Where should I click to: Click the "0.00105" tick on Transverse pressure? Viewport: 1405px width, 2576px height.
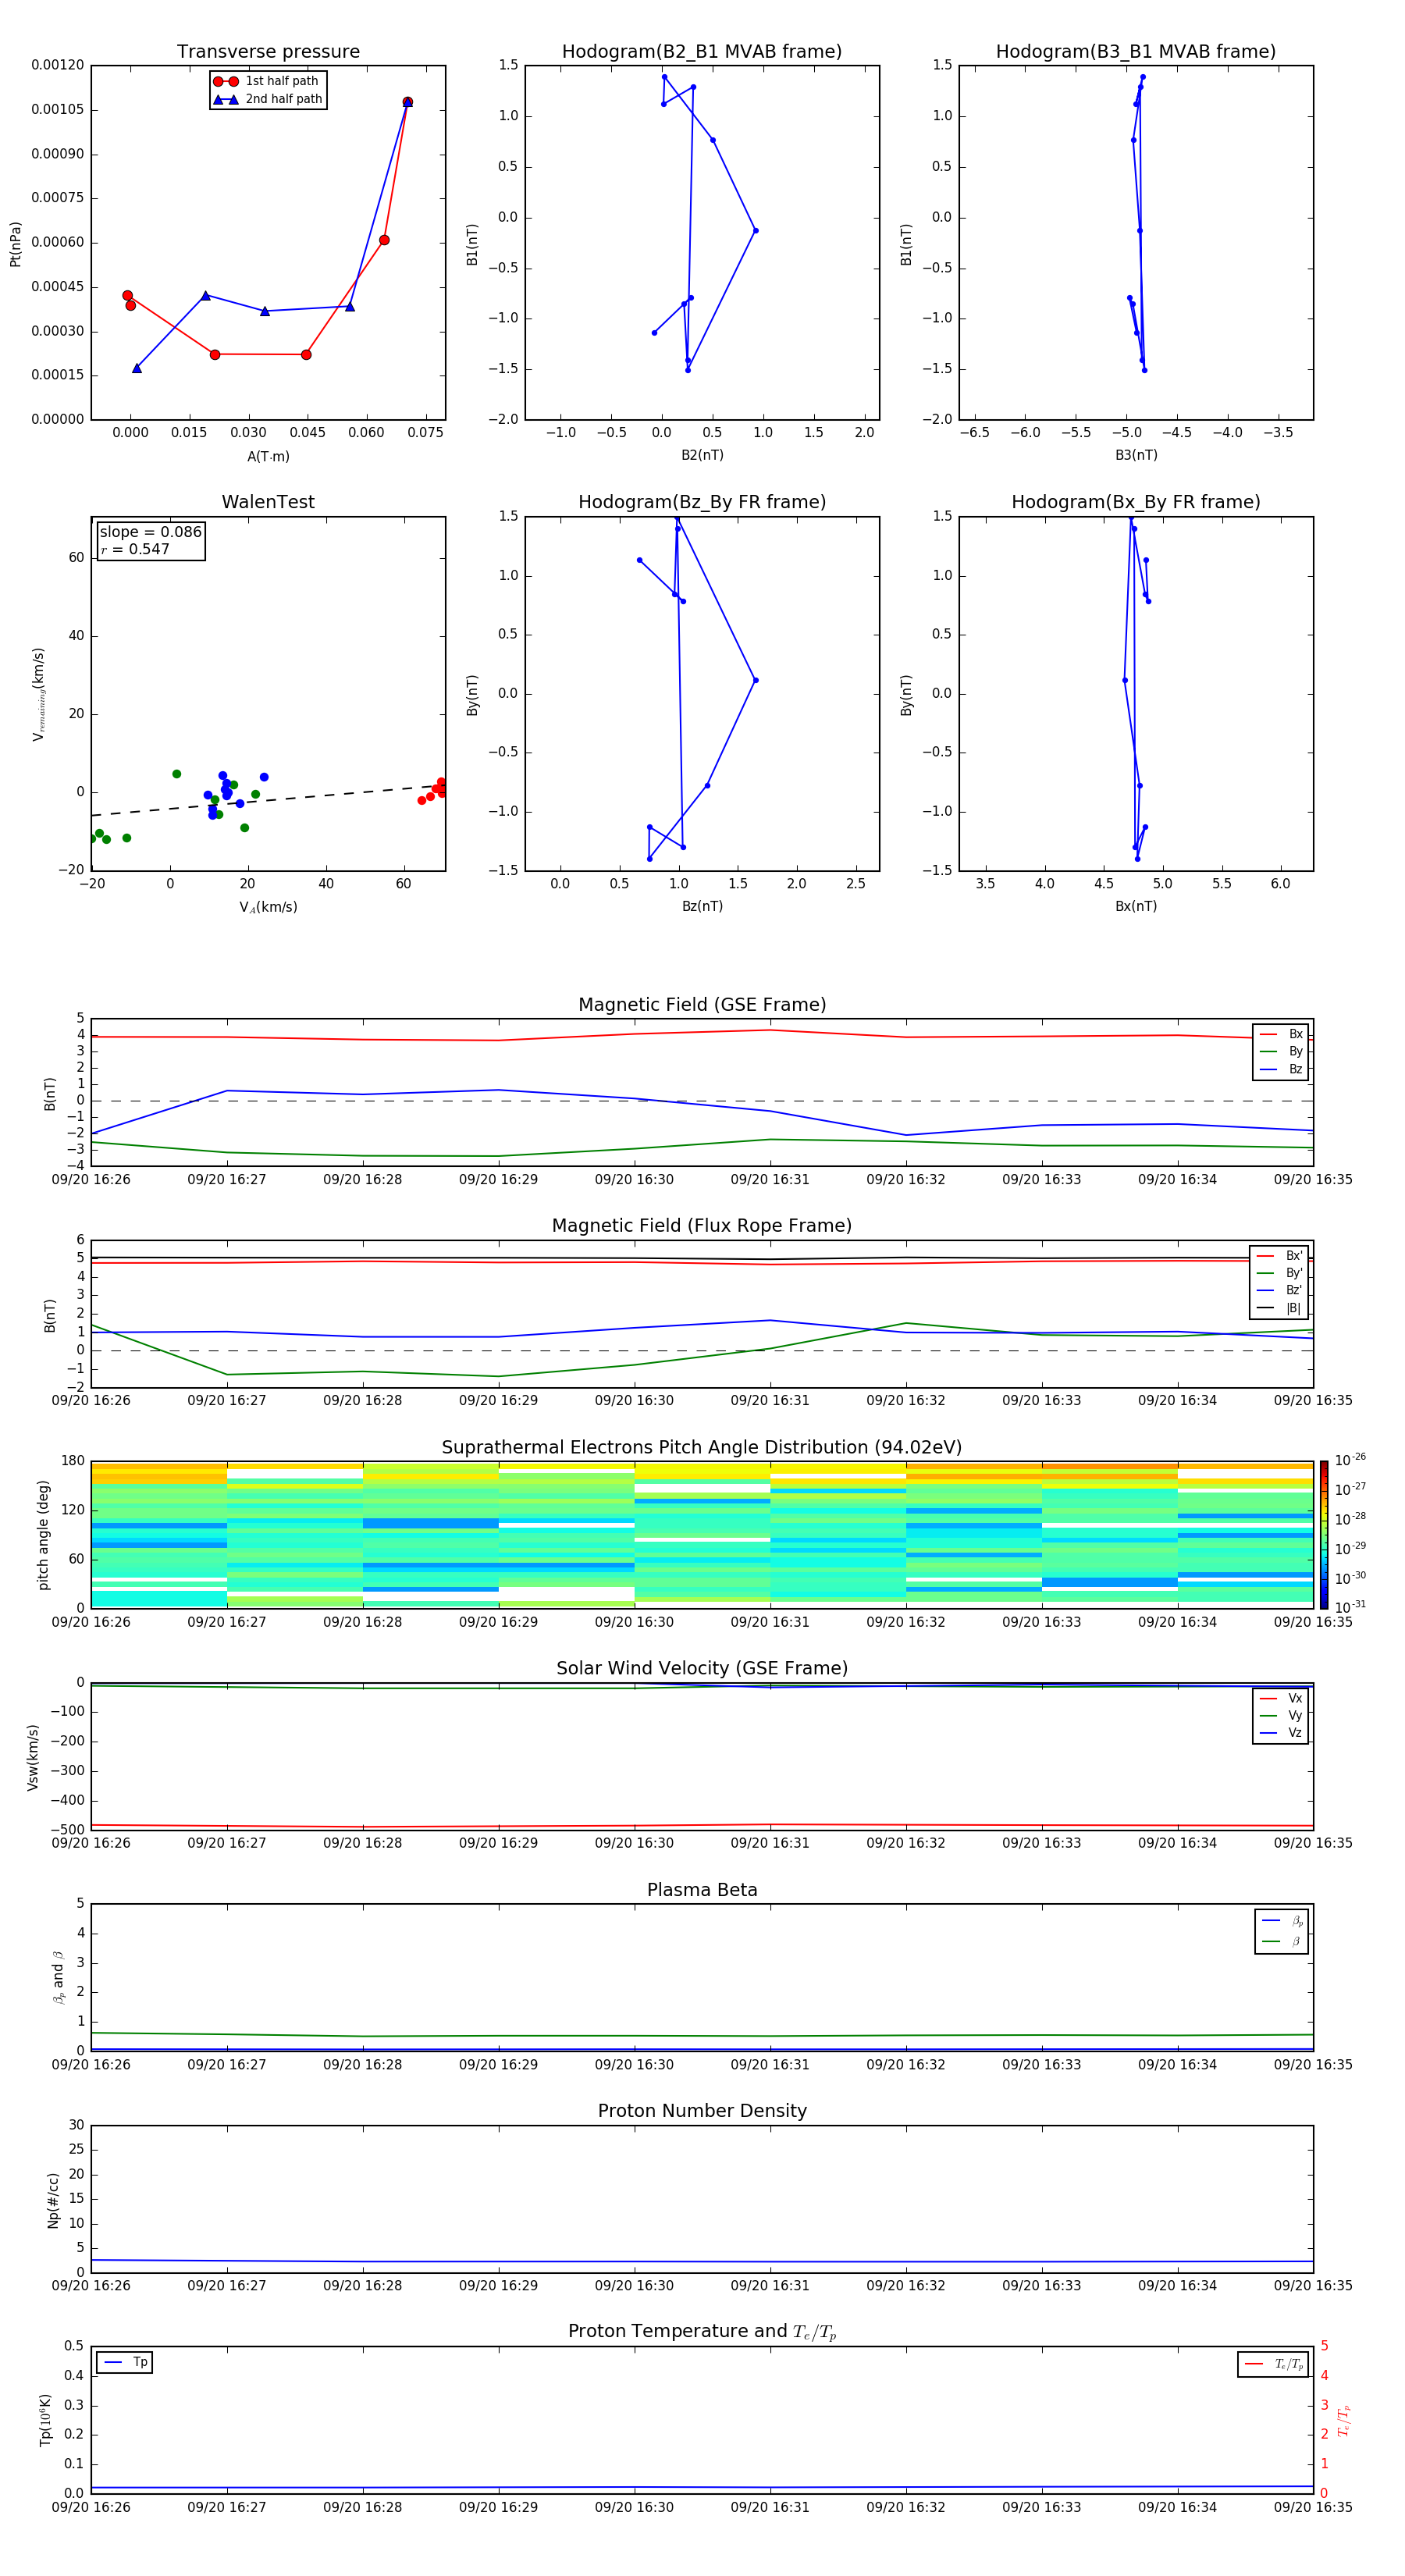tap(58, 109)
